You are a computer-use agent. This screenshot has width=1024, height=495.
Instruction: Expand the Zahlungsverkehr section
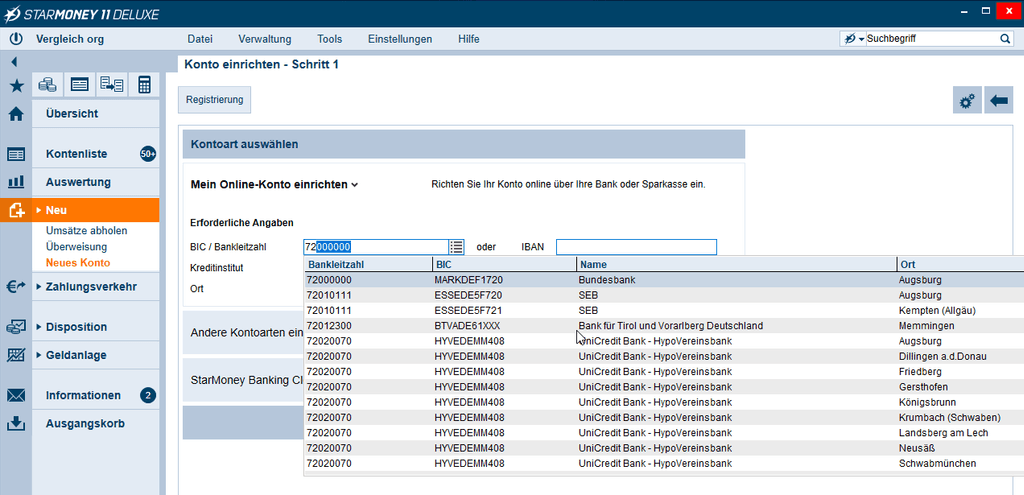coord(39,286)
